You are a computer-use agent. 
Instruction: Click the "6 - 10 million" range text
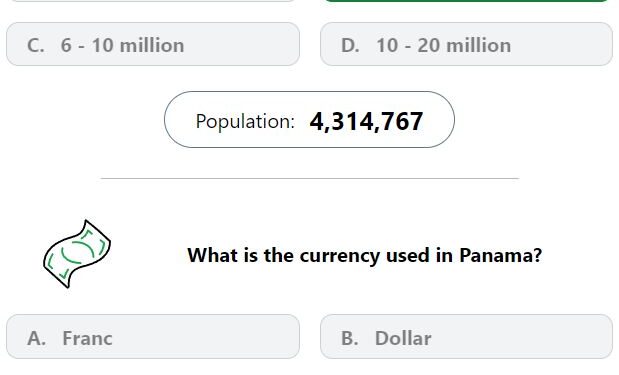click(x=122, y=45)
